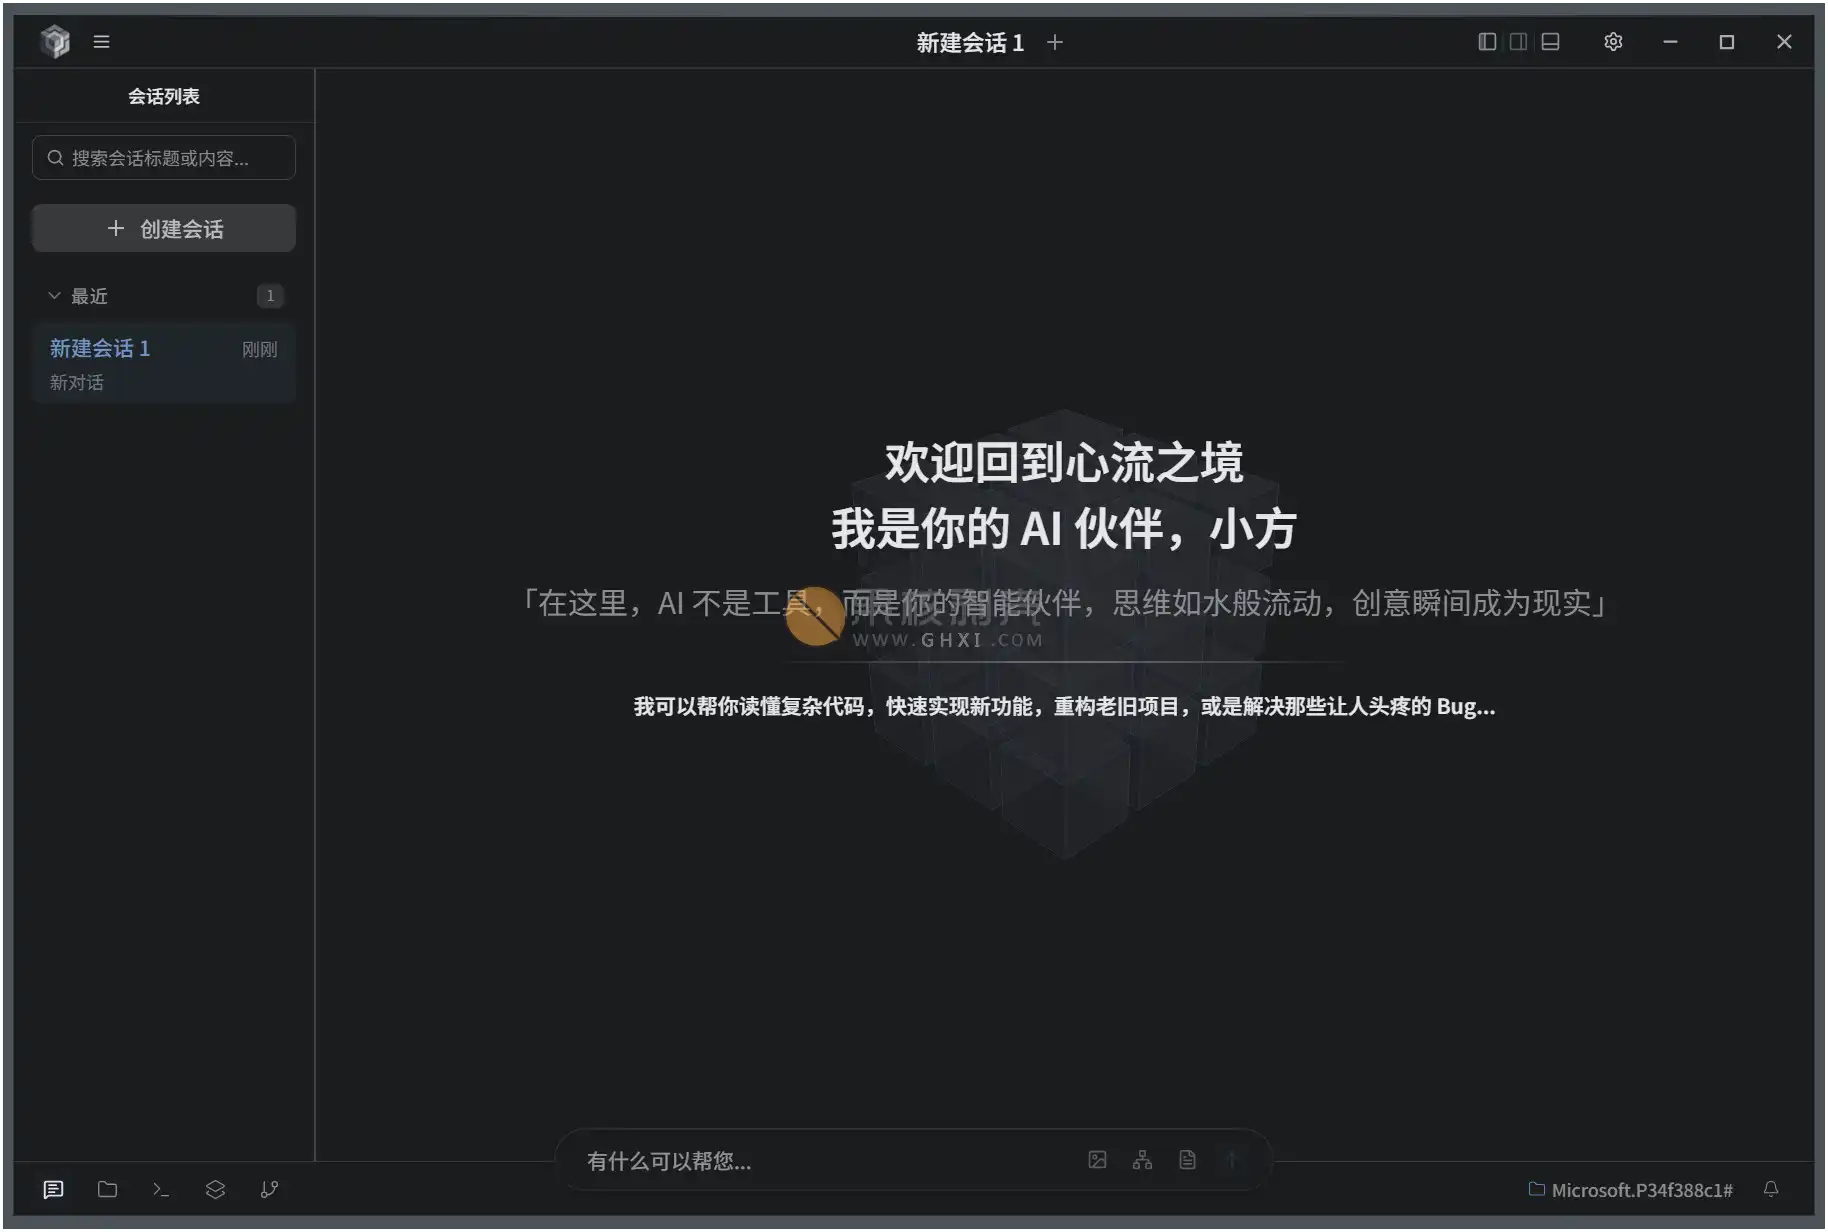Collapse the 最近 section
Viewport: 1828px width, 1232px height.
click(55, 295)
